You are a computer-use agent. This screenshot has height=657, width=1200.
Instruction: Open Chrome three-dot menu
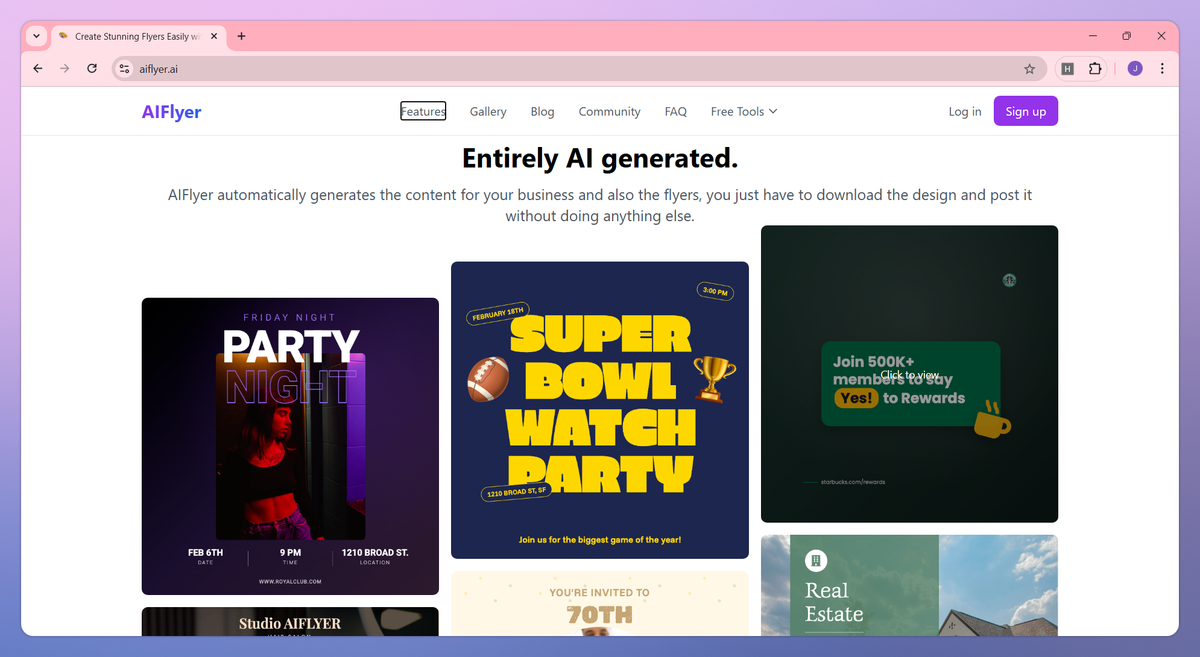tap(1162, 69)
